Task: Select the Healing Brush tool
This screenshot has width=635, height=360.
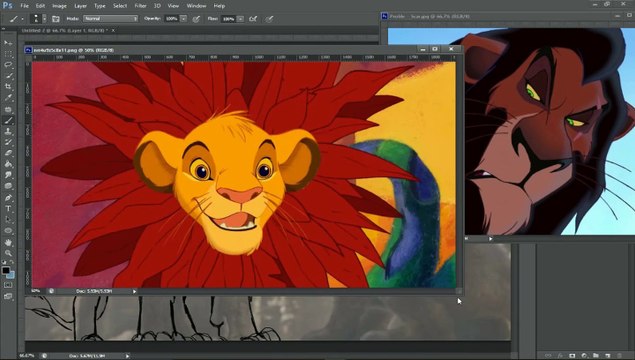Action: (x=8, y=109)
